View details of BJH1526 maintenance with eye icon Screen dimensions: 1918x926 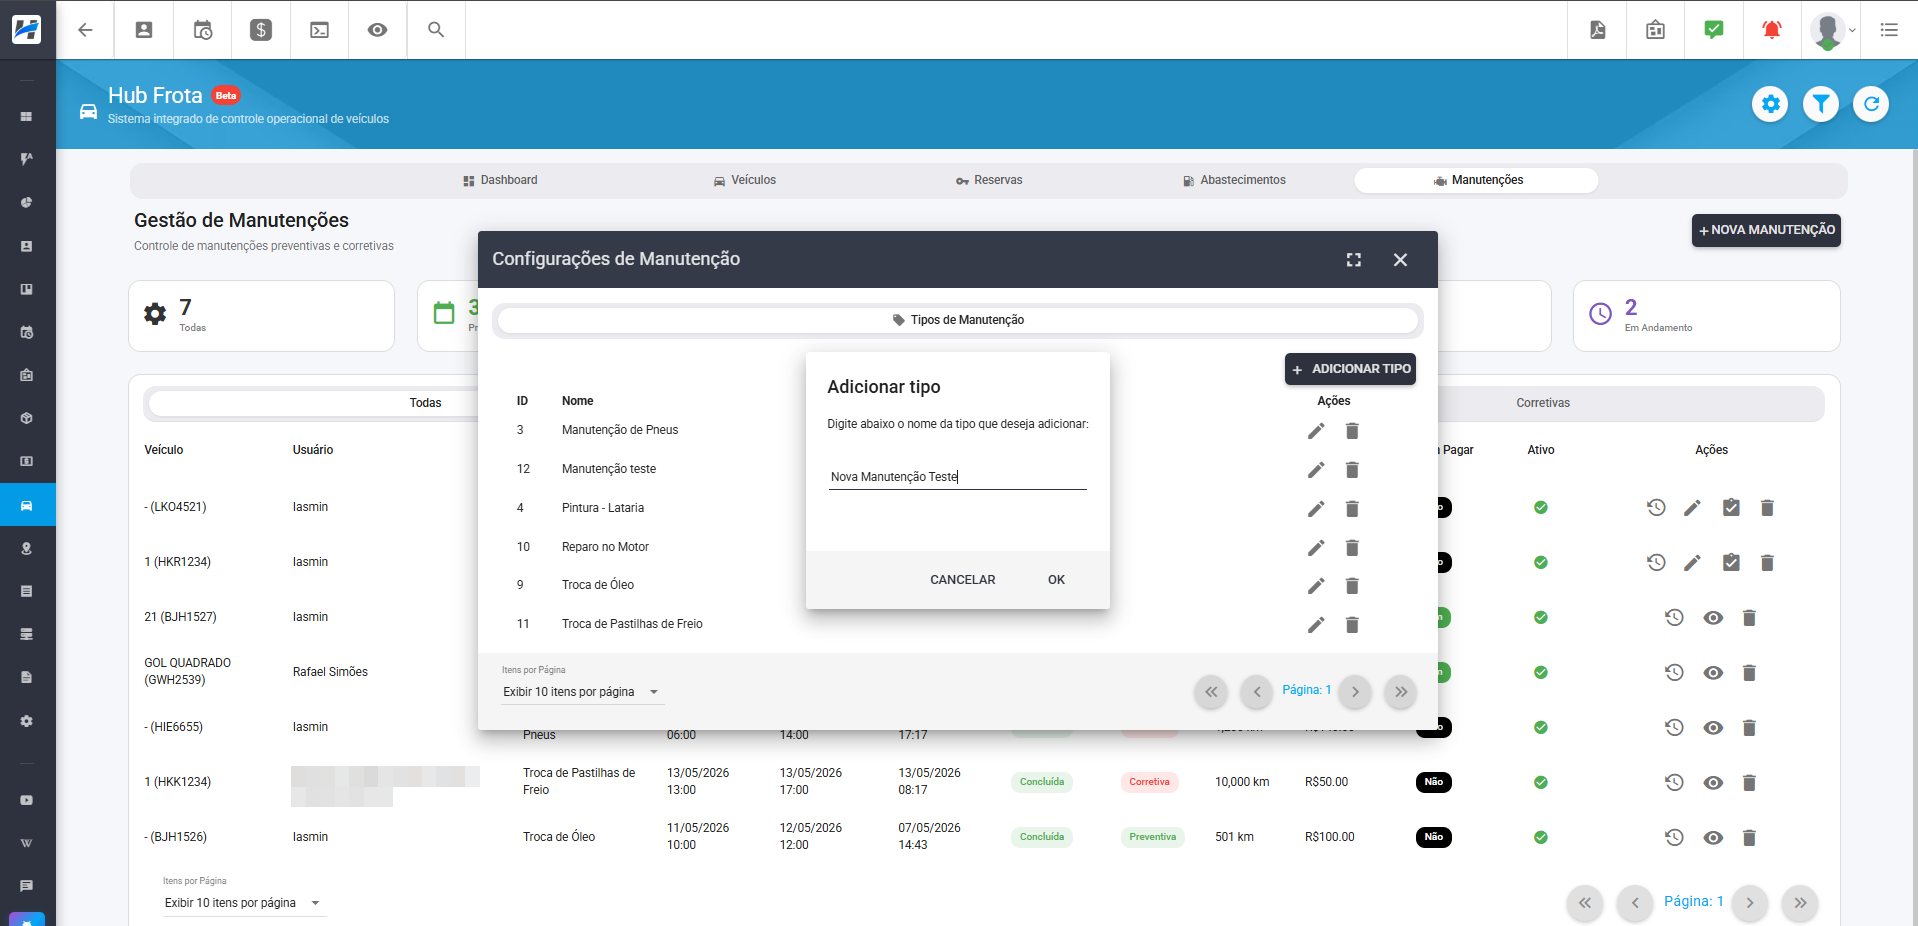[1713, 838]
